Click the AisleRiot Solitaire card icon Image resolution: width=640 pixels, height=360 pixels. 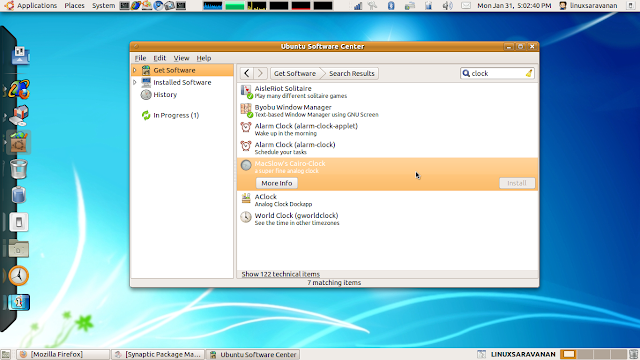click(246, 92)
